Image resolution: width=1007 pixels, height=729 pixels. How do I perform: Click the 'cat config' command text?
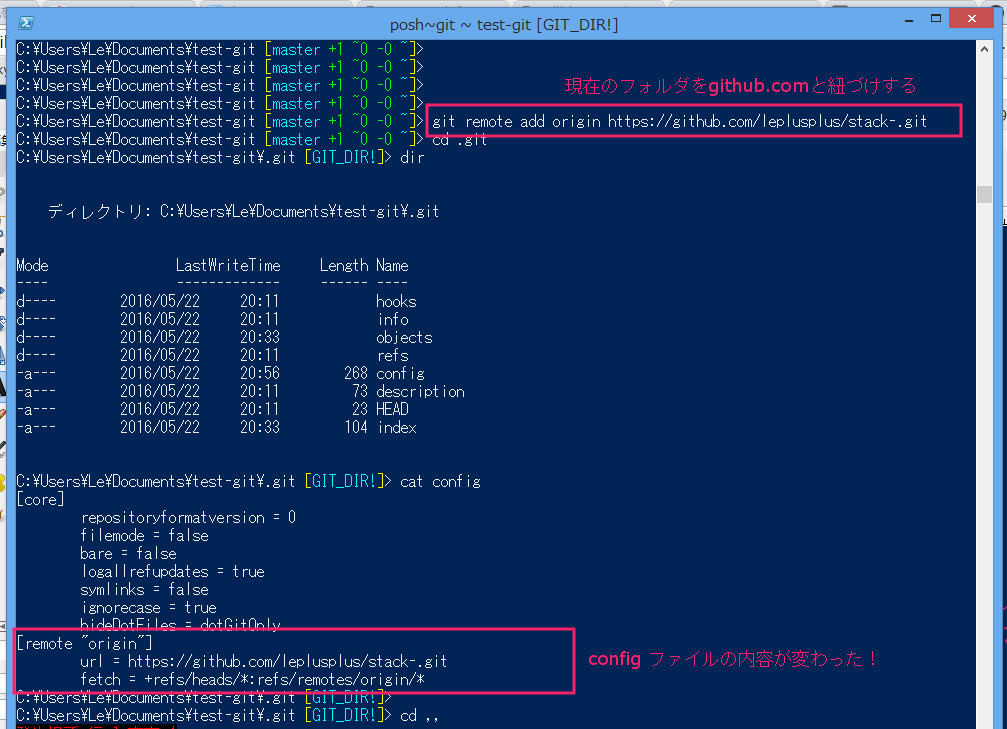coord(440,481)
